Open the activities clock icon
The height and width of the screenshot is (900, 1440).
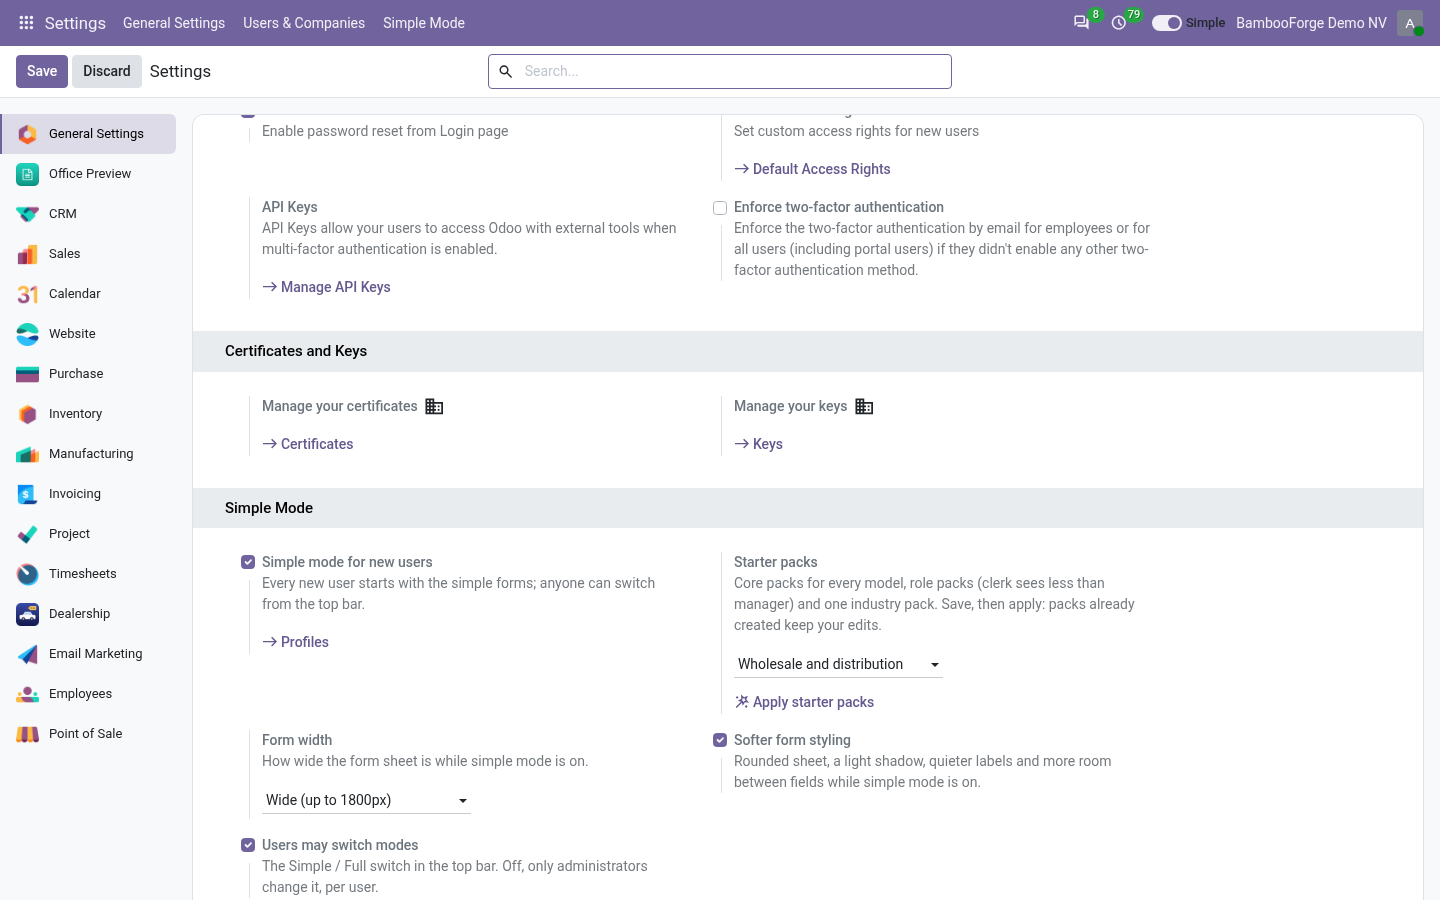pos(1119,22)
